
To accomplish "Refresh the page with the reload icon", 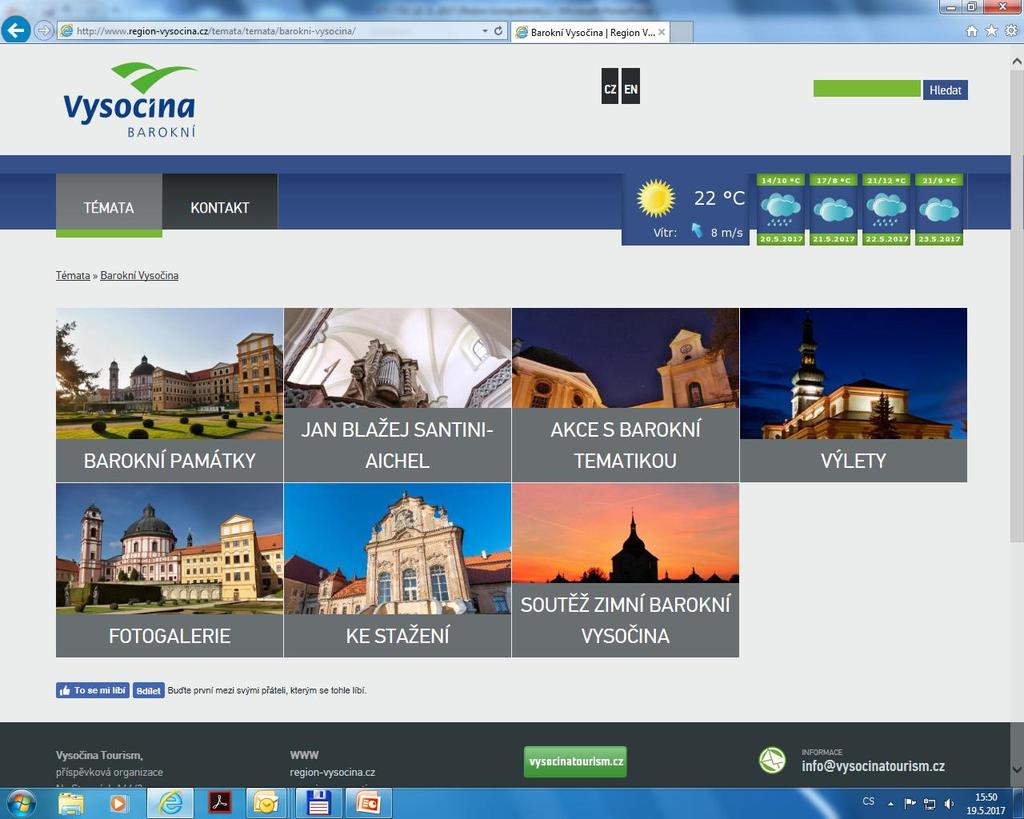I will click(498, 31).
